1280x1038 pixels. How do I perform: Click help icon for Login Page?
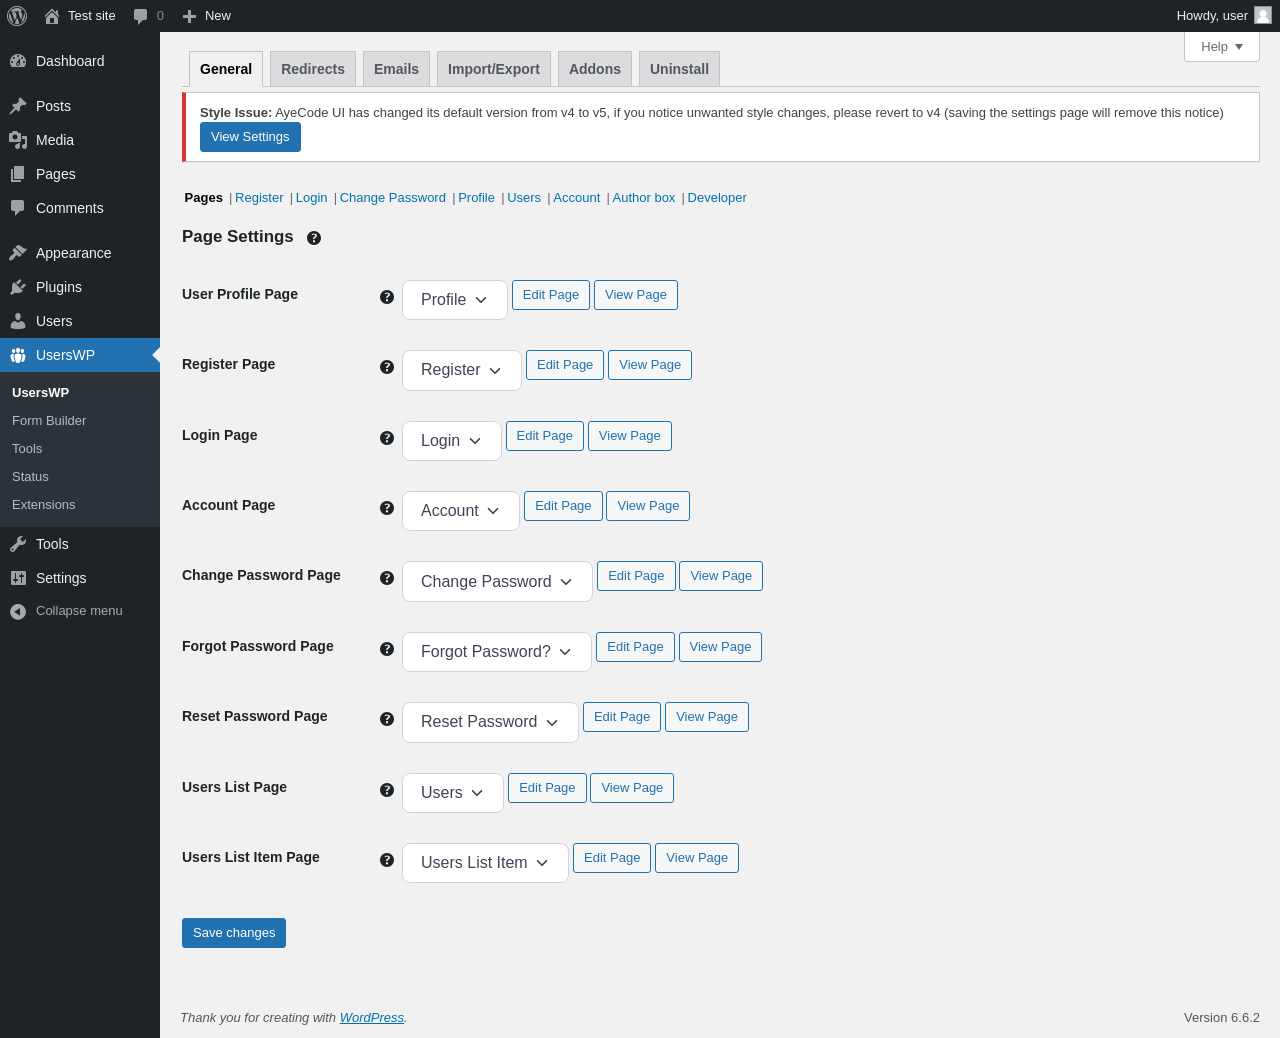(387, 438)
